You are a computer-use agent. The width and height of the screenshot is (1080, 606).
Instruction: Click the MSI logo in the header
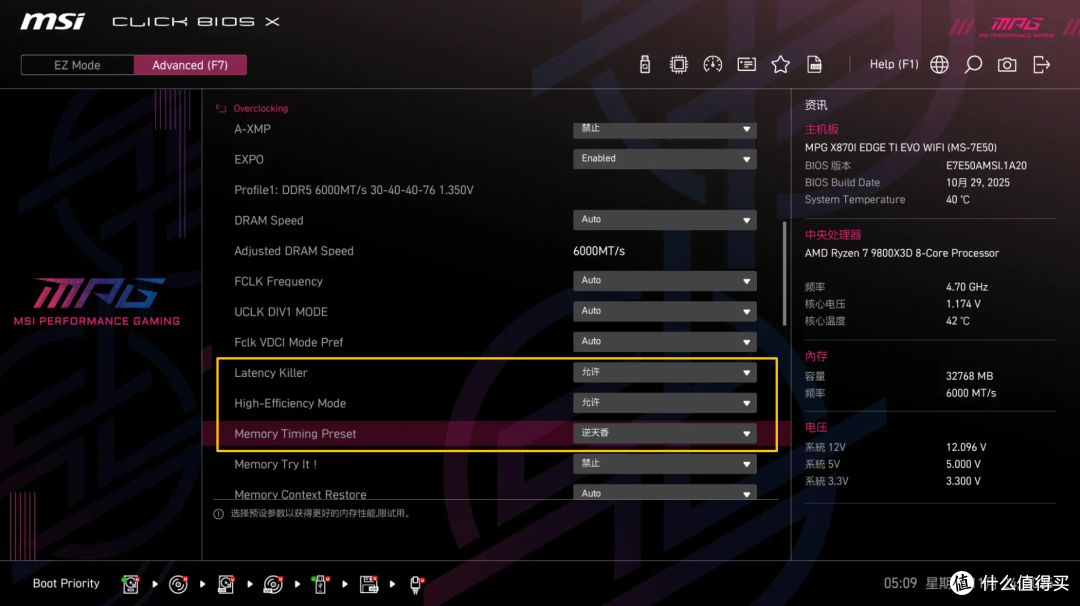point(53,21)
